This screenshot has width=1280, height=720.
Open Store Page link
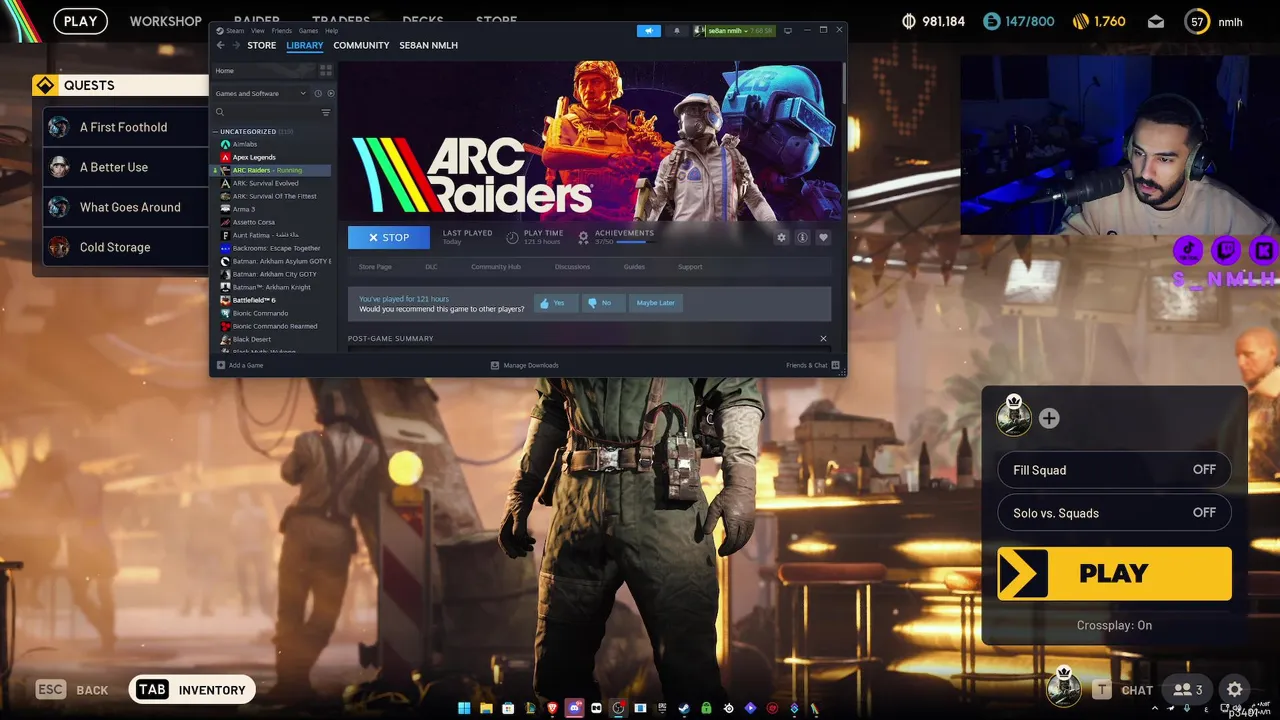[x=375, y=267]
